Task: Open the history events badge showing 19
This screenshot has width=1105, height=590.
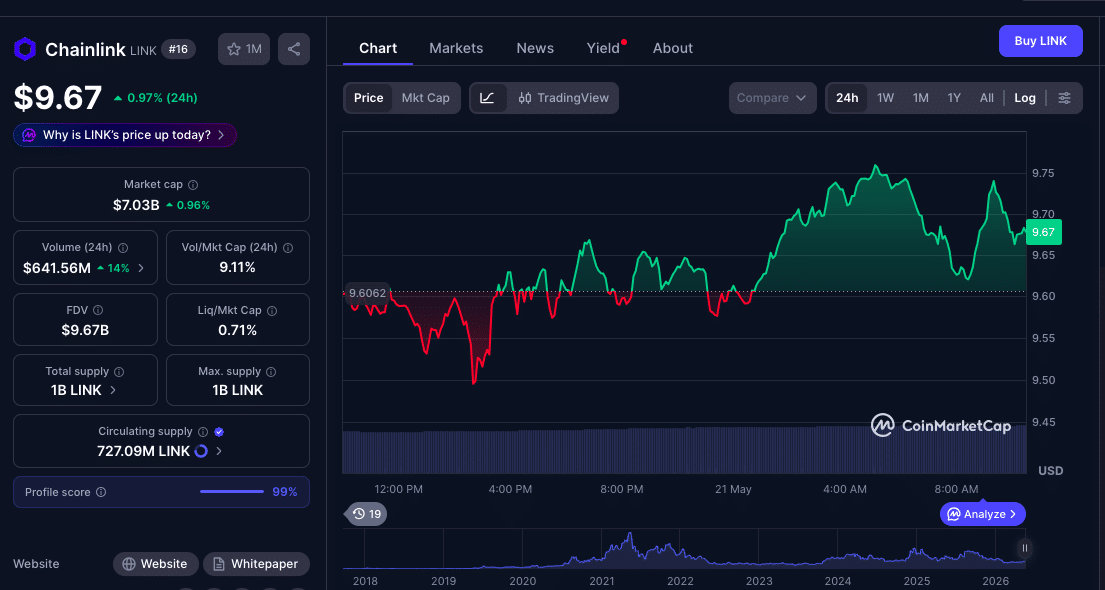Action: coord(367,514)
